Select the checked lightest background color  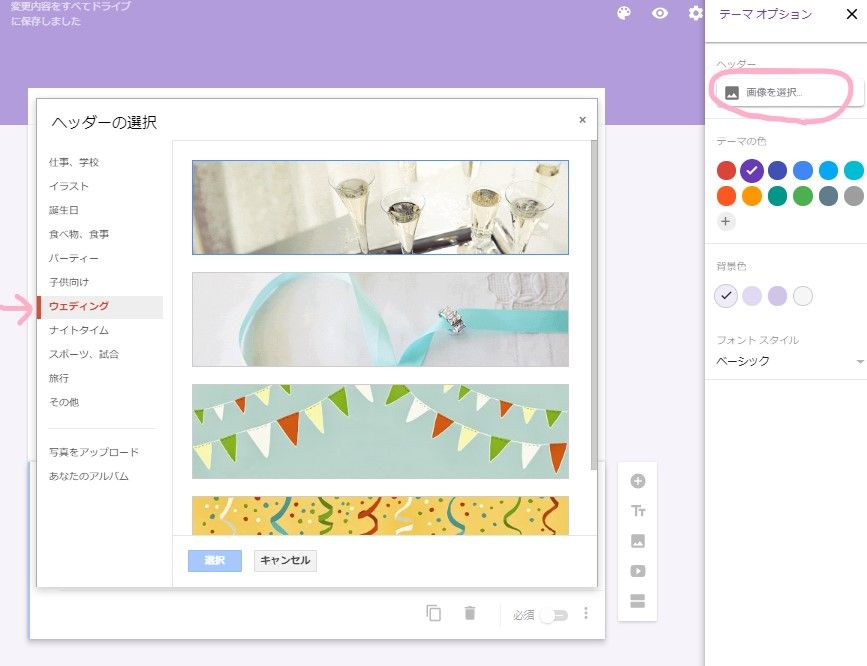726,296
